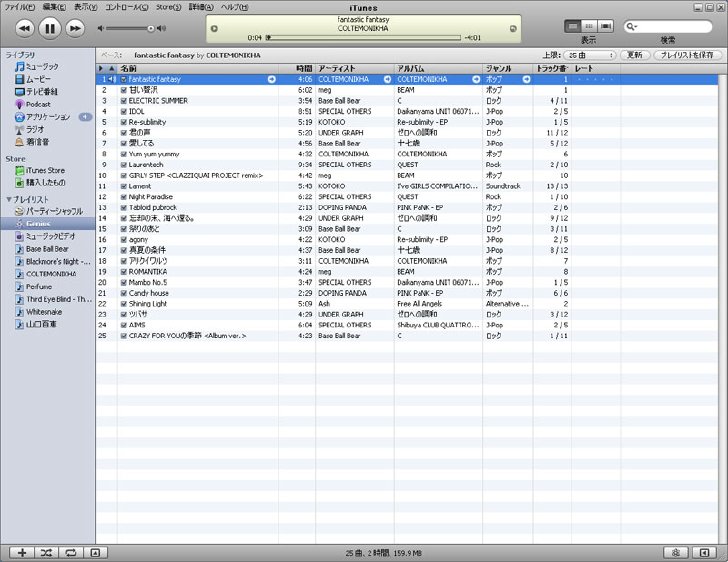Adjust the volume slider knob
Viewport: 728px width, 562px height.
[151, 29]
